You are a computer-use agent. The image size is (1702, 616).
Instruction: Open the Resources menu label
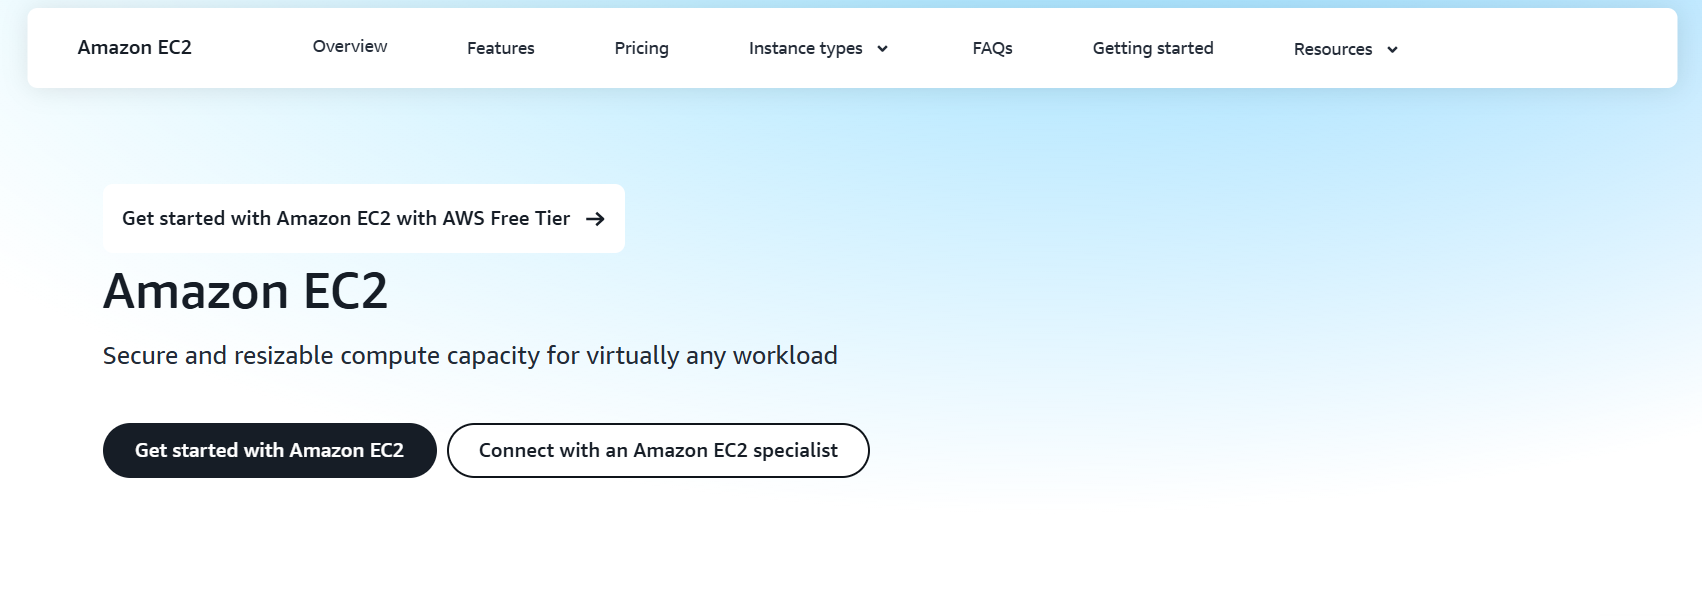coord(1332,49)
